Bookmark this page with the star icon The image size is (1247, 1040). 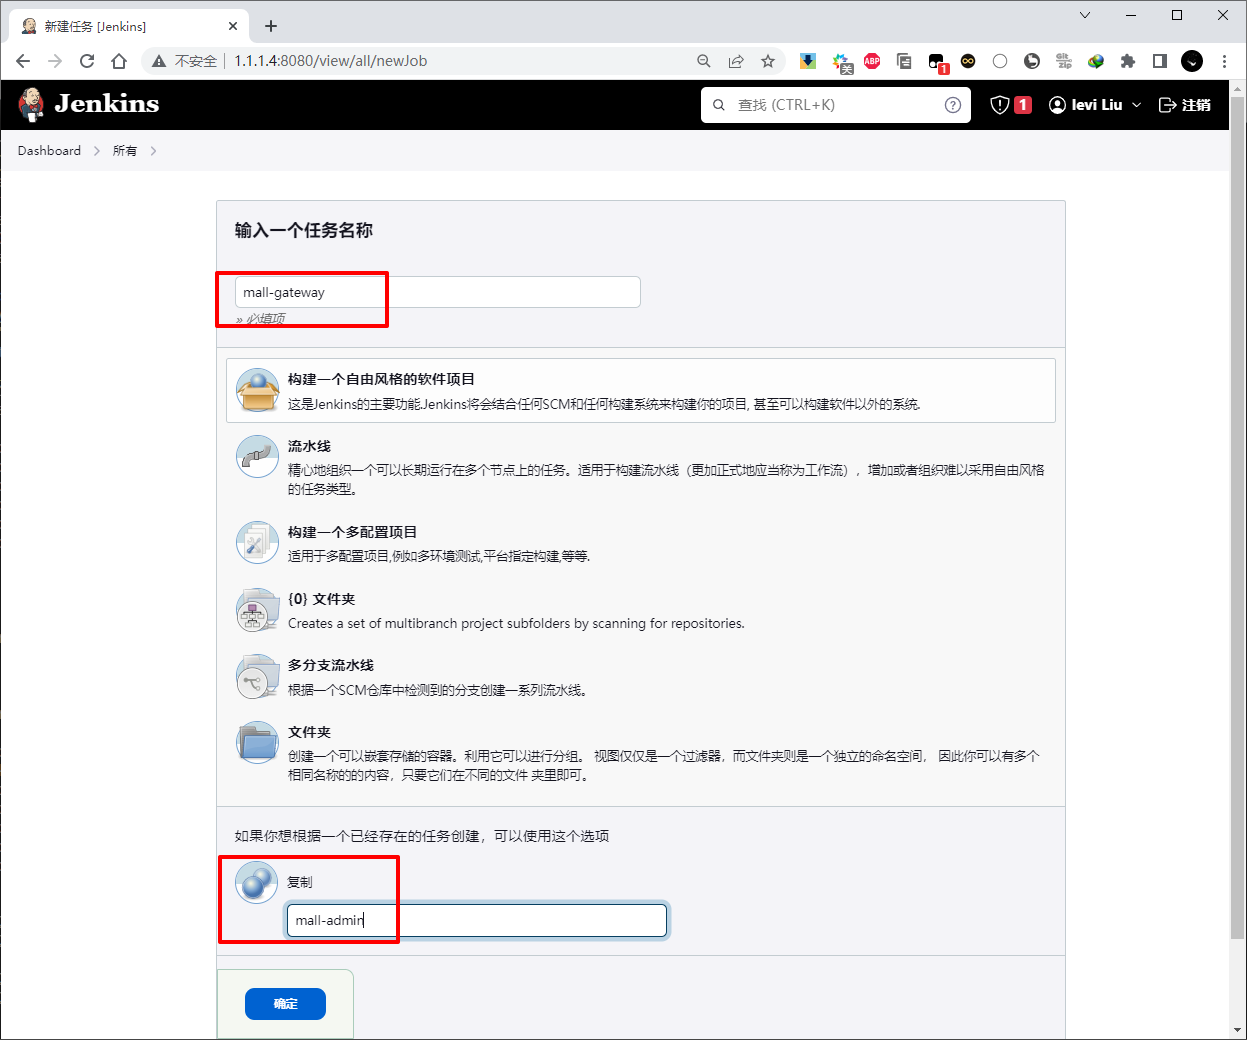coord(768,61)
